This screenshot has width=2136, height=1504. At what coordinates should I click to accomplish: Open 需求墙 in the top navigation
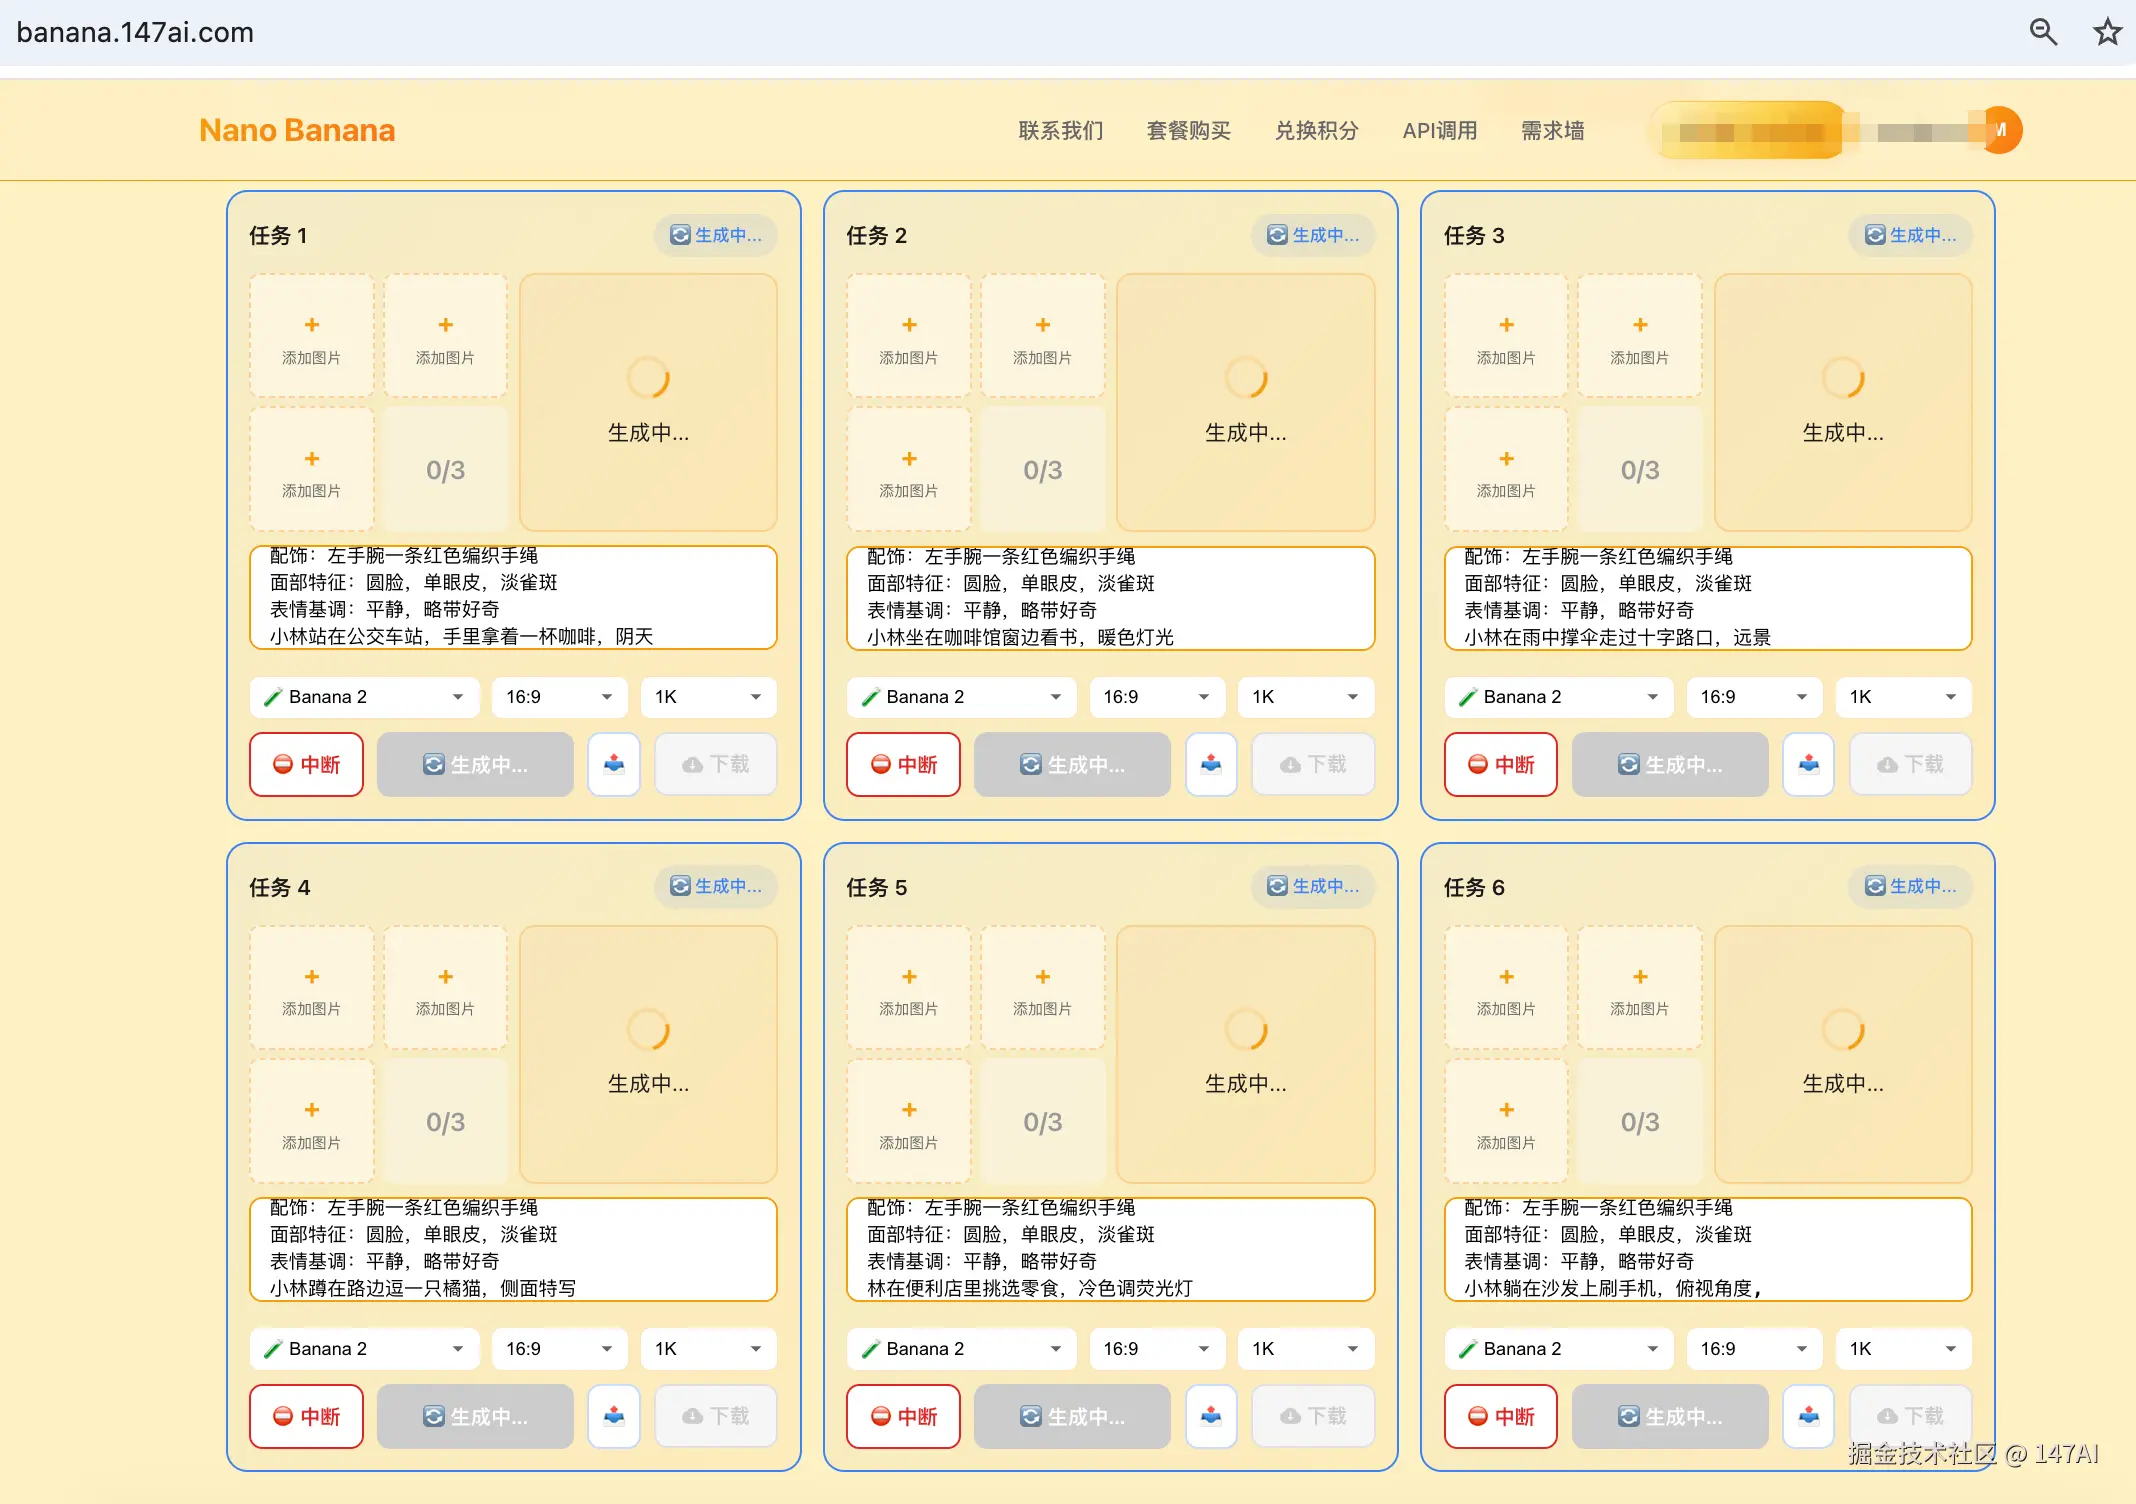pyautogui.click(x=1552, y=131)
